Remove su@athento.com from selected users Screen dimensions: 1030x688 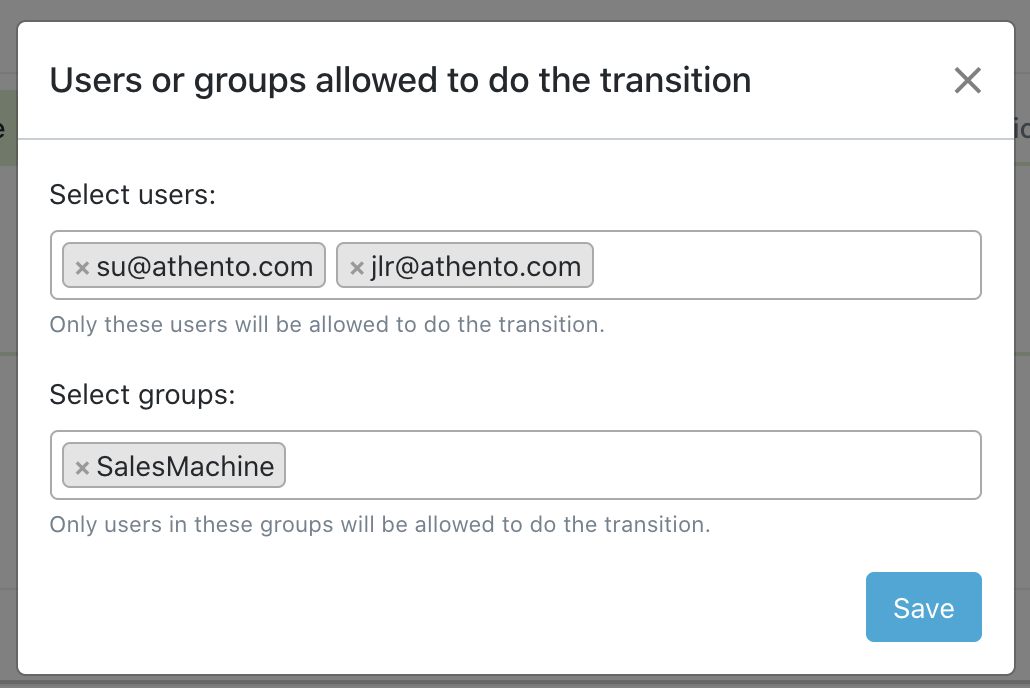[x=83, y=268]
